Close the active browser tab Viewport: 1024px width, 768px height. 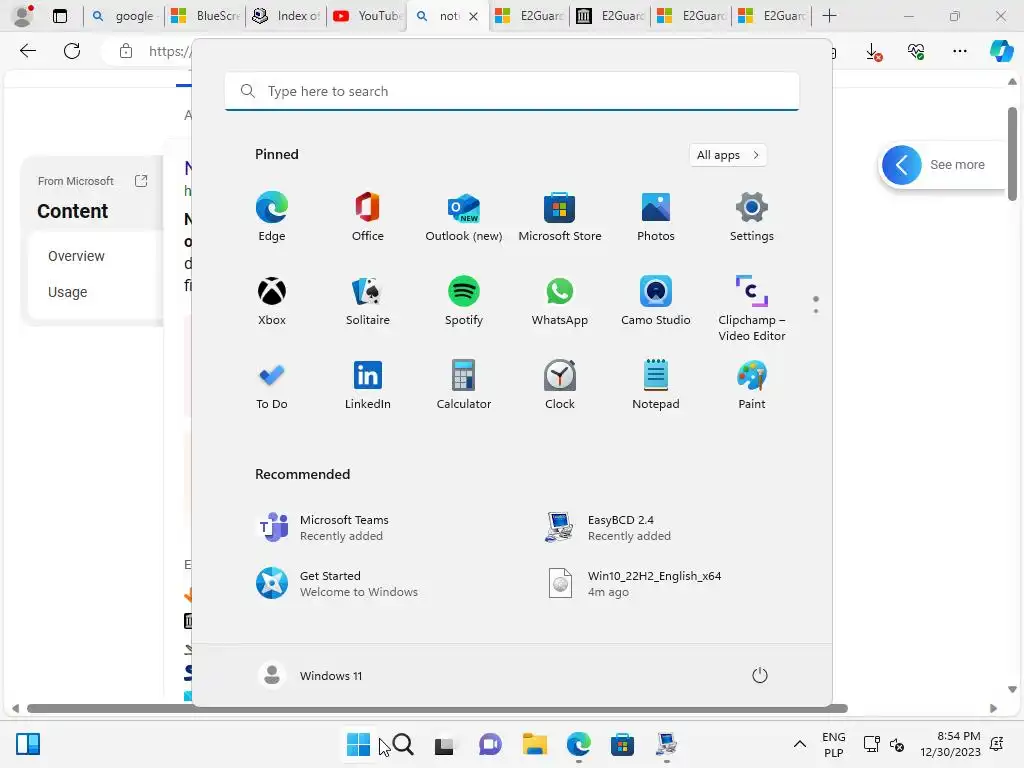(473, 16)
